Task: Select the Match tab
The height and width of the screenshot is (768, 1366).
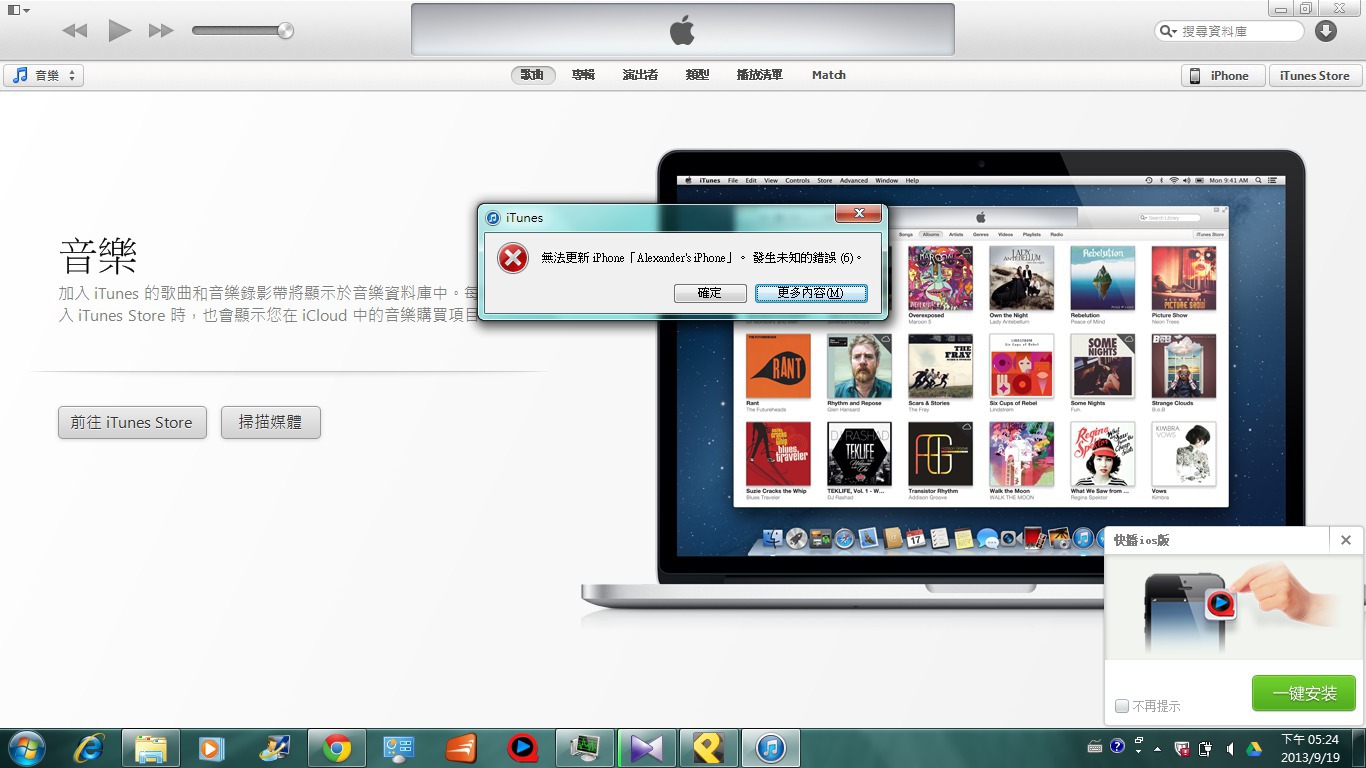Action: pos(829,75)
